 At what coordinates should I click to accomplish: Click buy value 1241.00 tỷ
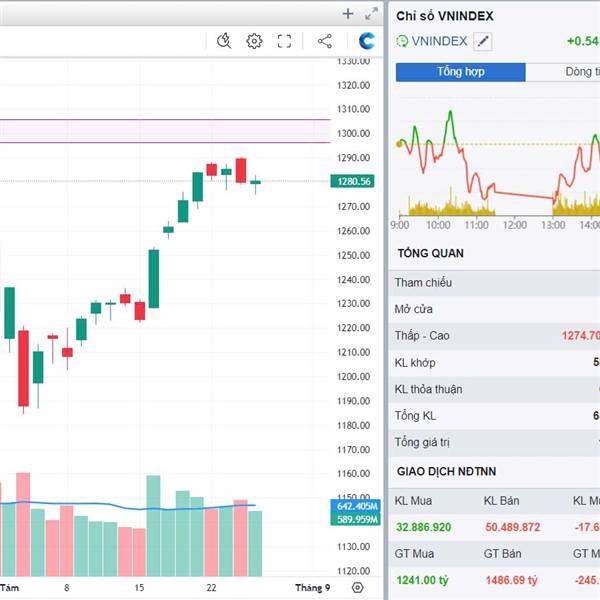[x=422, y=580]
